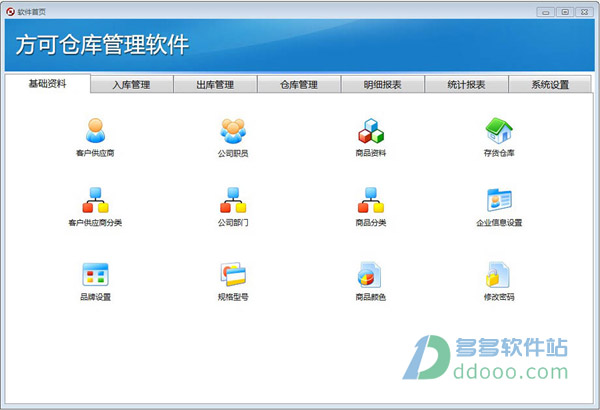Open the 品牌设置 icon
Image resolution: width=600 pixels, height=410 pixels.
tap(95, 274)
